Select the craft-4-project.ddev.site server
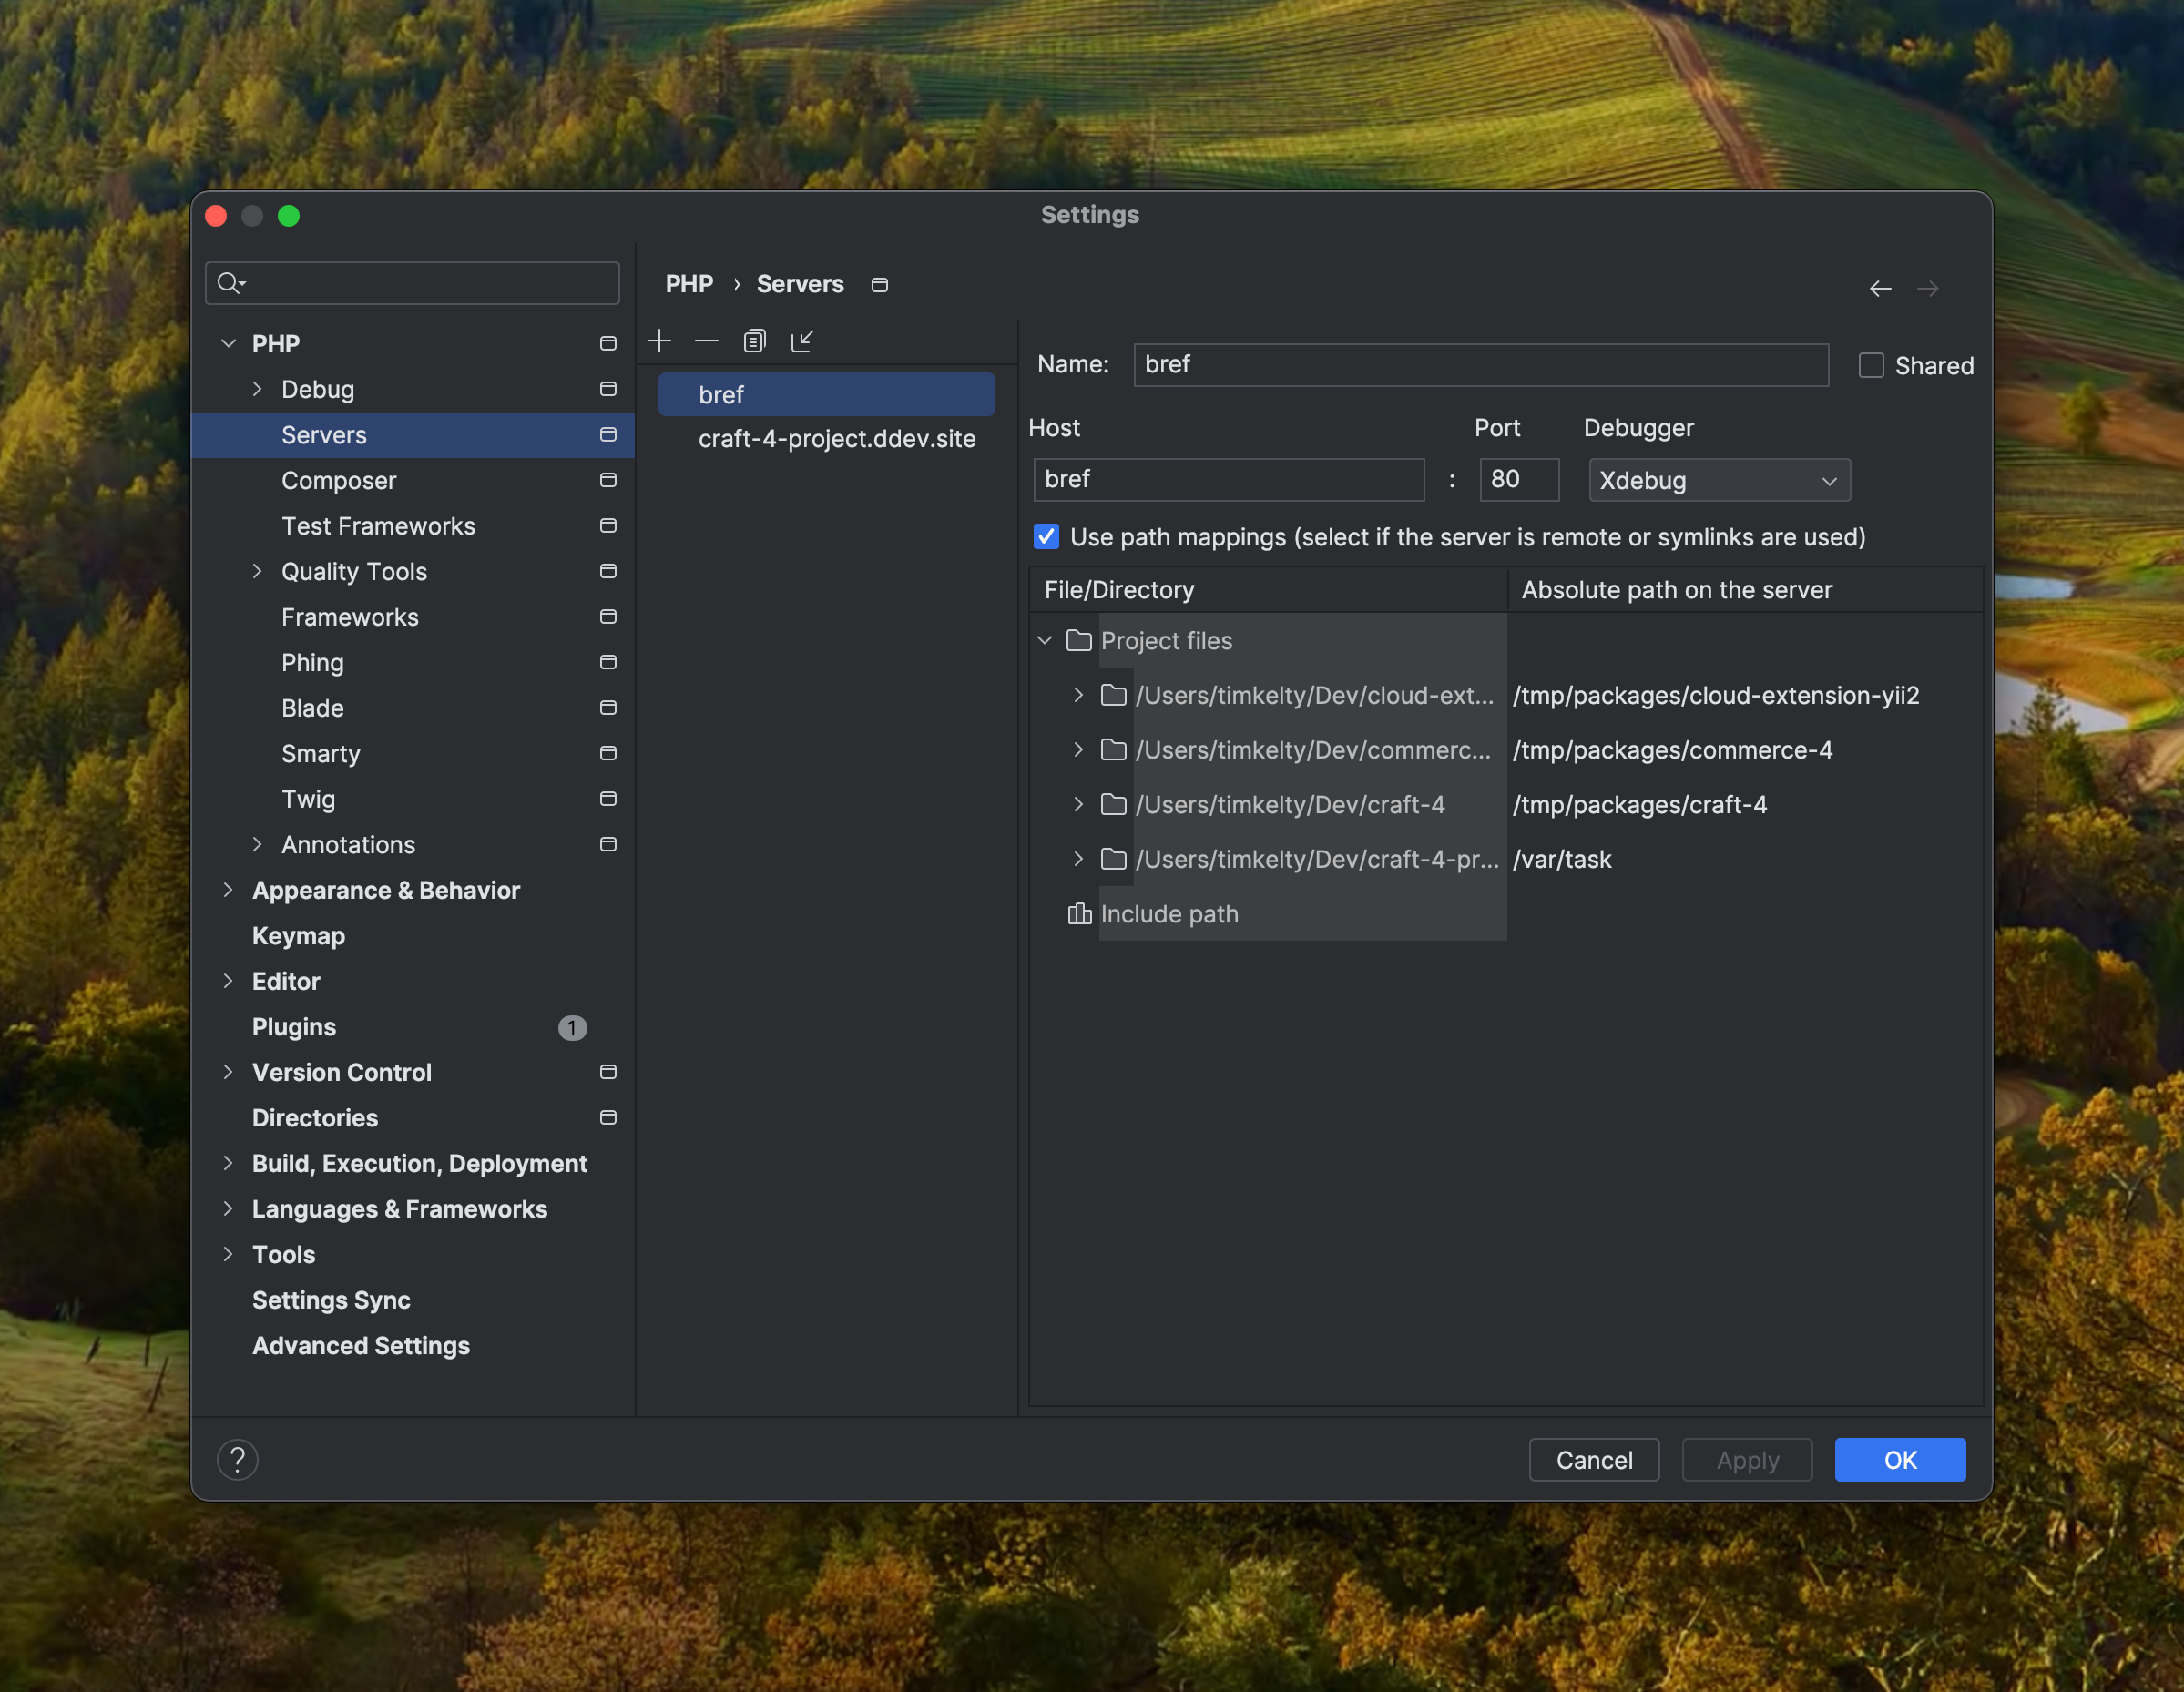The height and width of the screenshot is (1692, 2184). point(836,439)
